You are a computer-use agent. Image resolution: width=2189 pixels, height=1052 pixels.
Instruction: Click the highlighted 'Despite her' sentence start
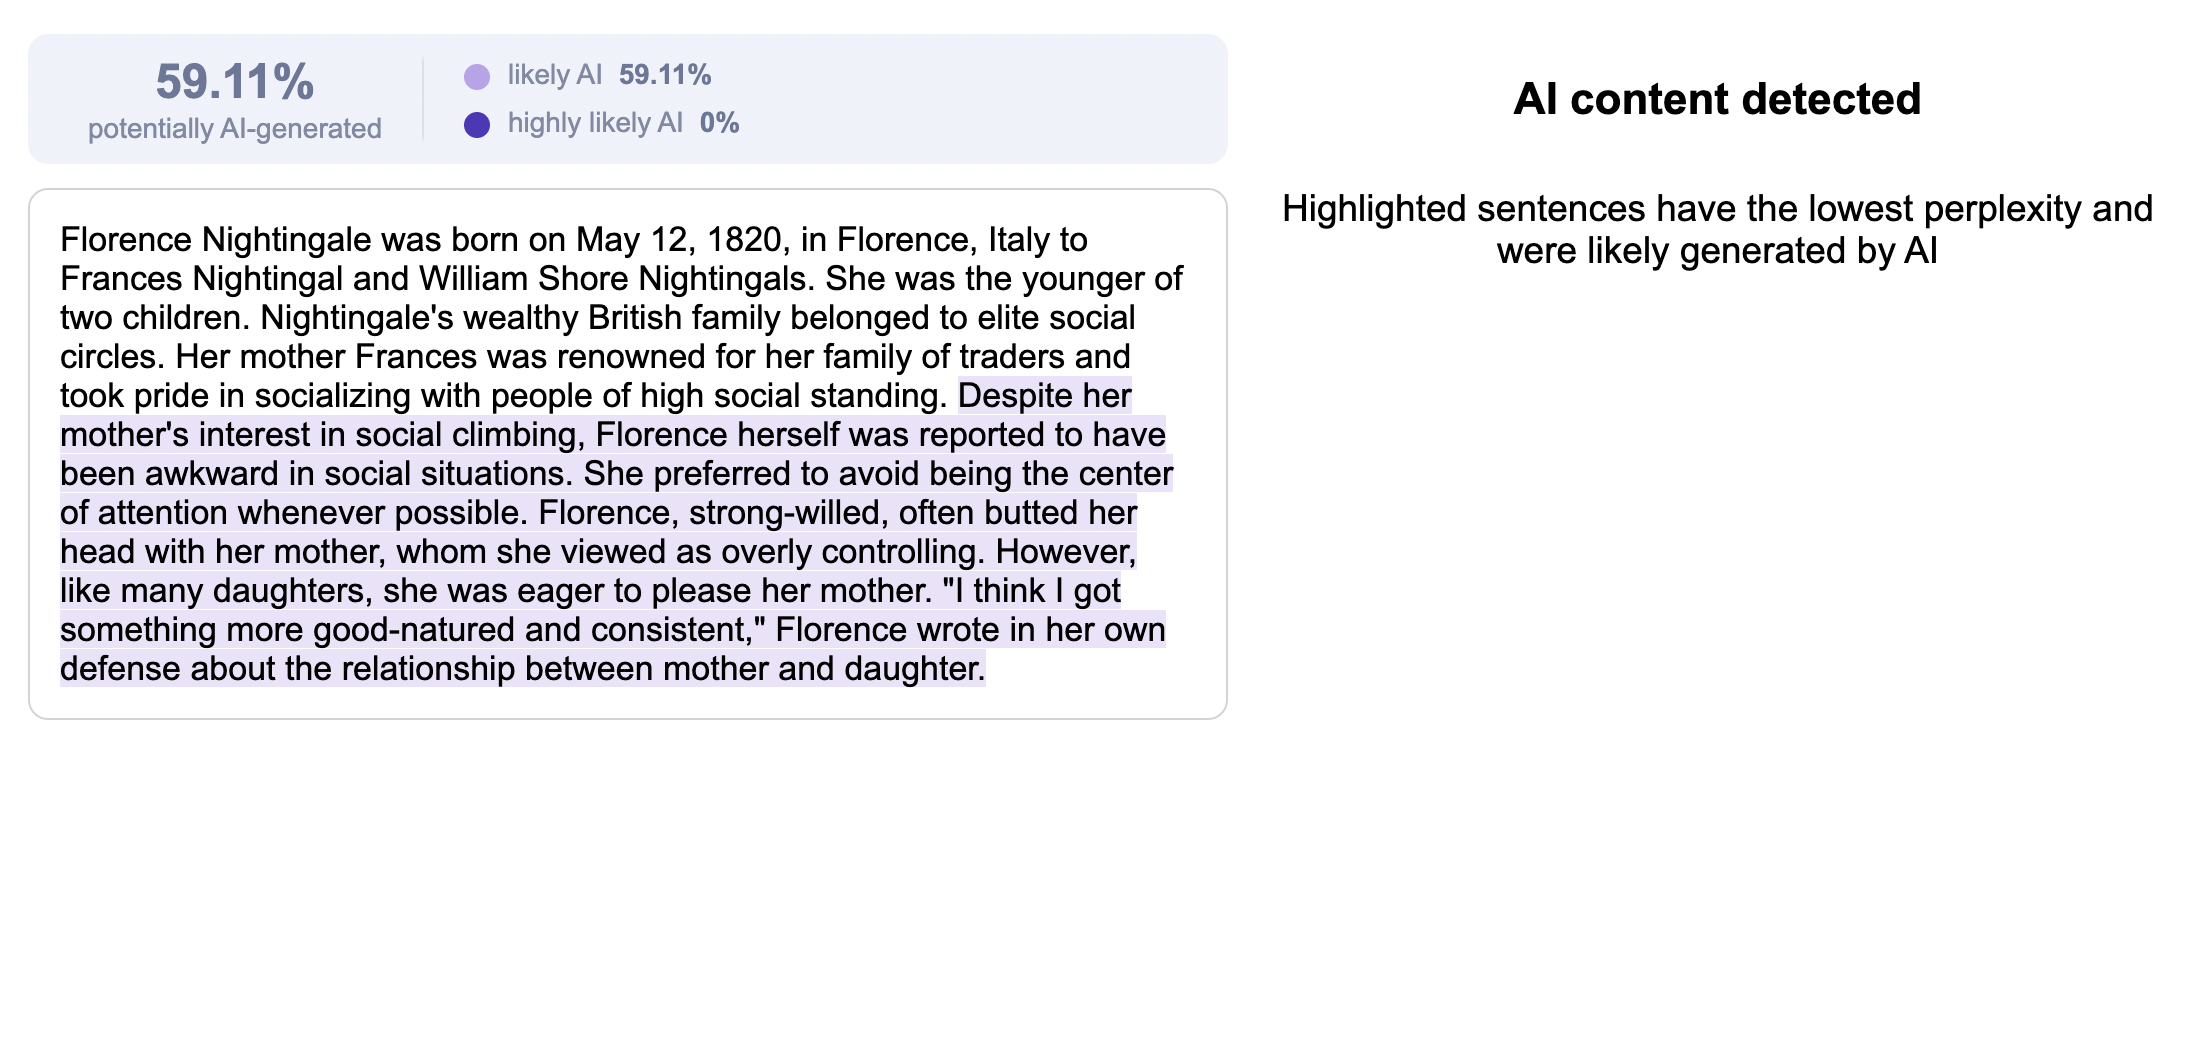(x=1044, y=395)
